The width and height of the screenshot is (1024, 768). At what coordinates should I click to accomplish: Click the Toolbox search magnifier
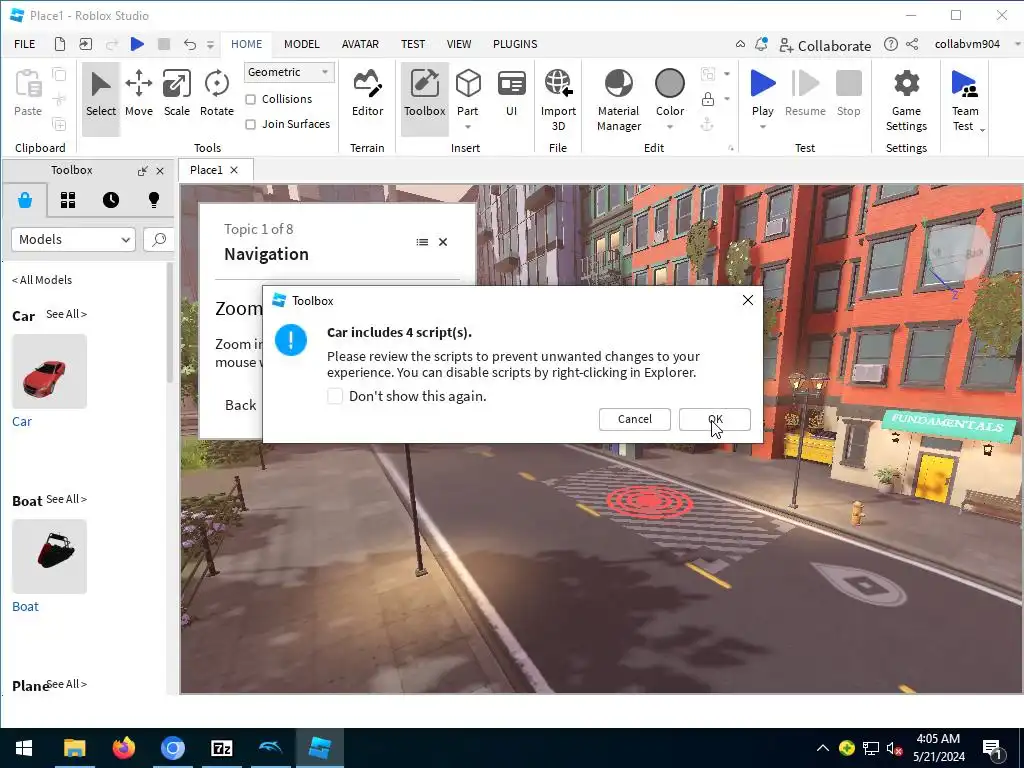(x=159, y=240)
